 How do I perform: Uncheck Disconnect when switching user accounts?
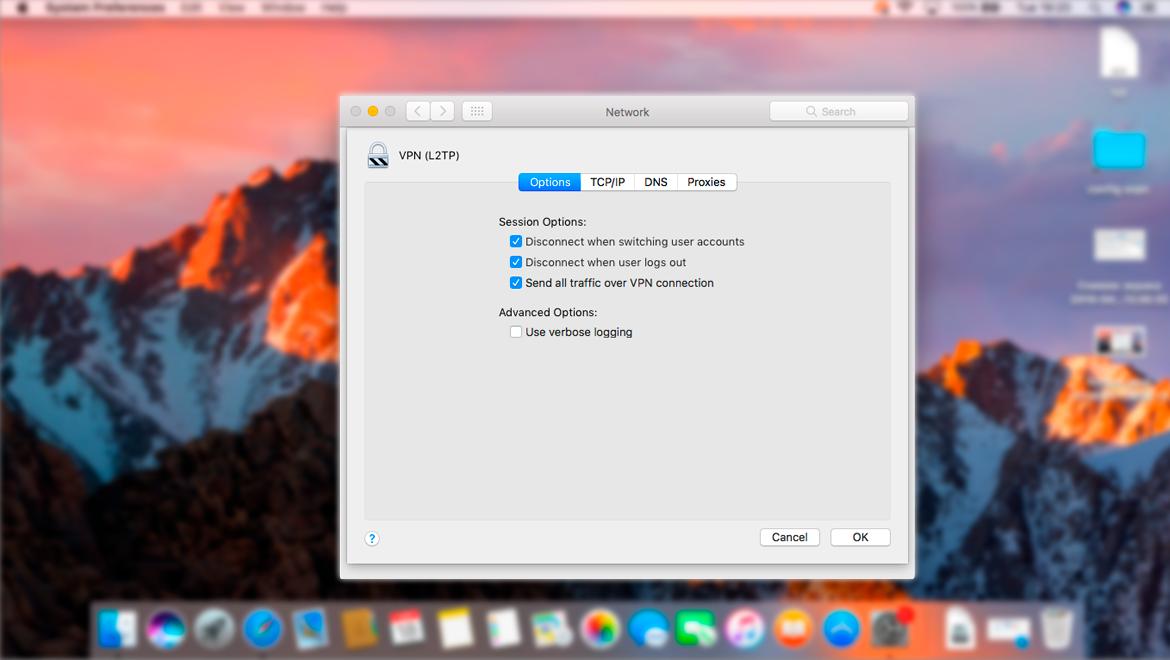pos(516,242)
